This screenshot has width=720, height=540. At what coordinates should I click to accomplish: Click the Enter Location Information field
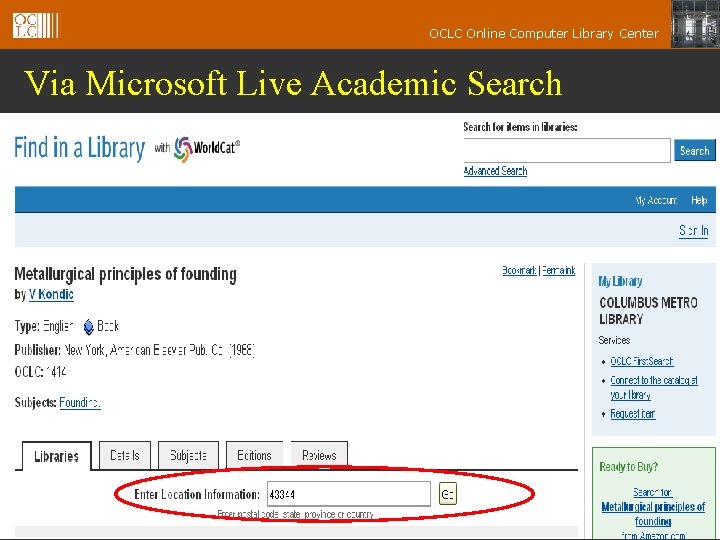click(349, 494)
